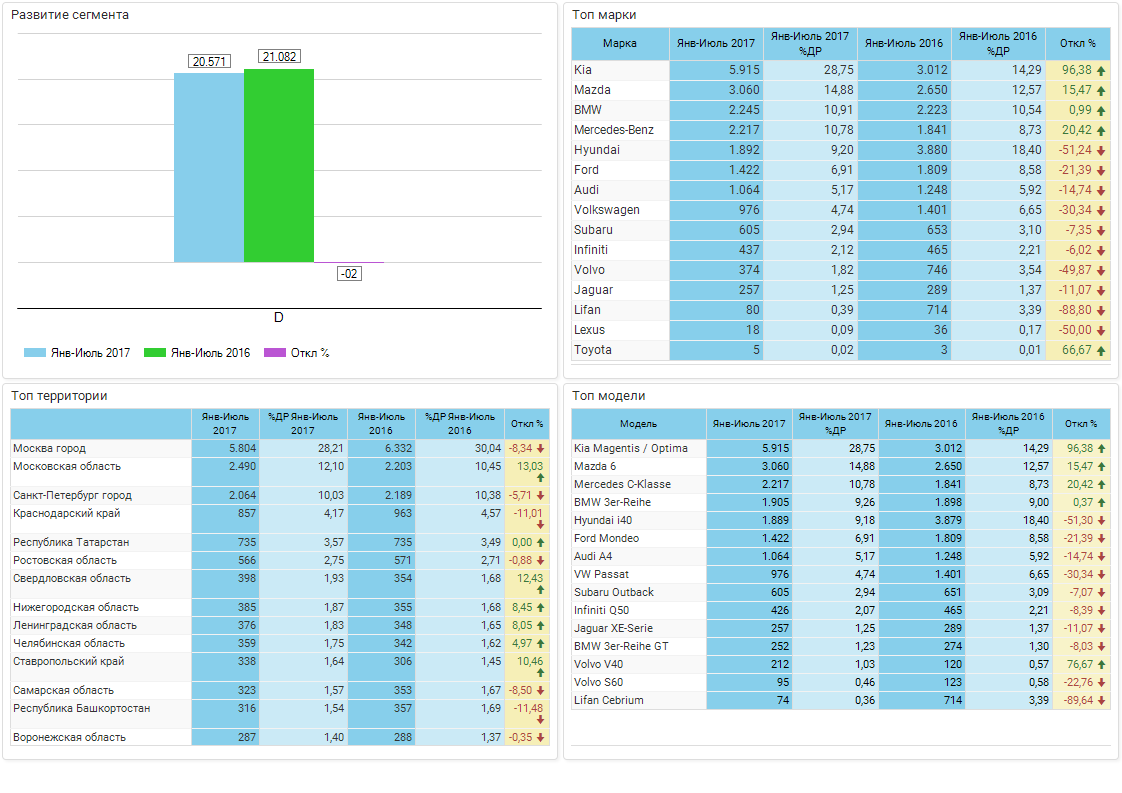Click the down arrow in the Lifan brand row
This screenshot has height=793, width=1122.
[1101, 311]
